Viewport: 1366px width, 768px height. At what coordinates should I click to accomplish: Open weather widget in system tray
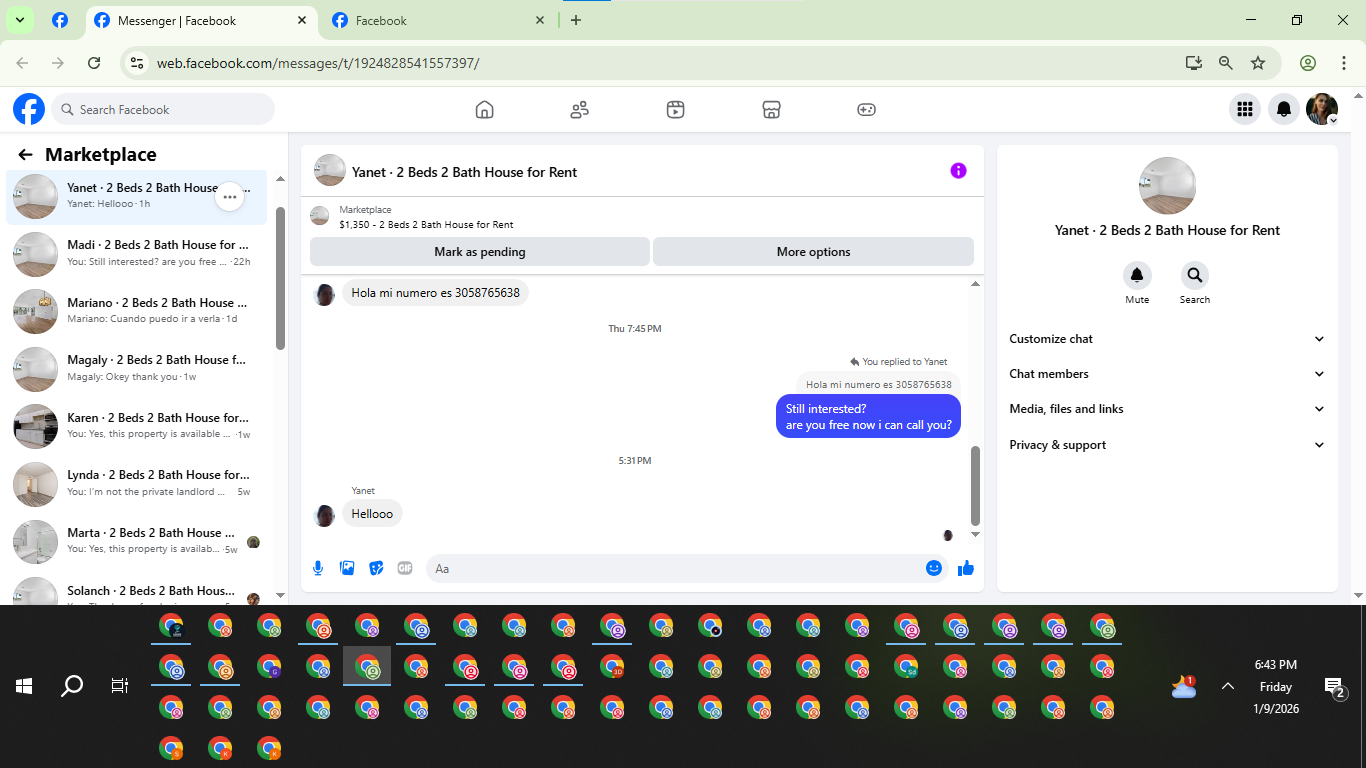pyautogui.click(x=1185, y=686)
